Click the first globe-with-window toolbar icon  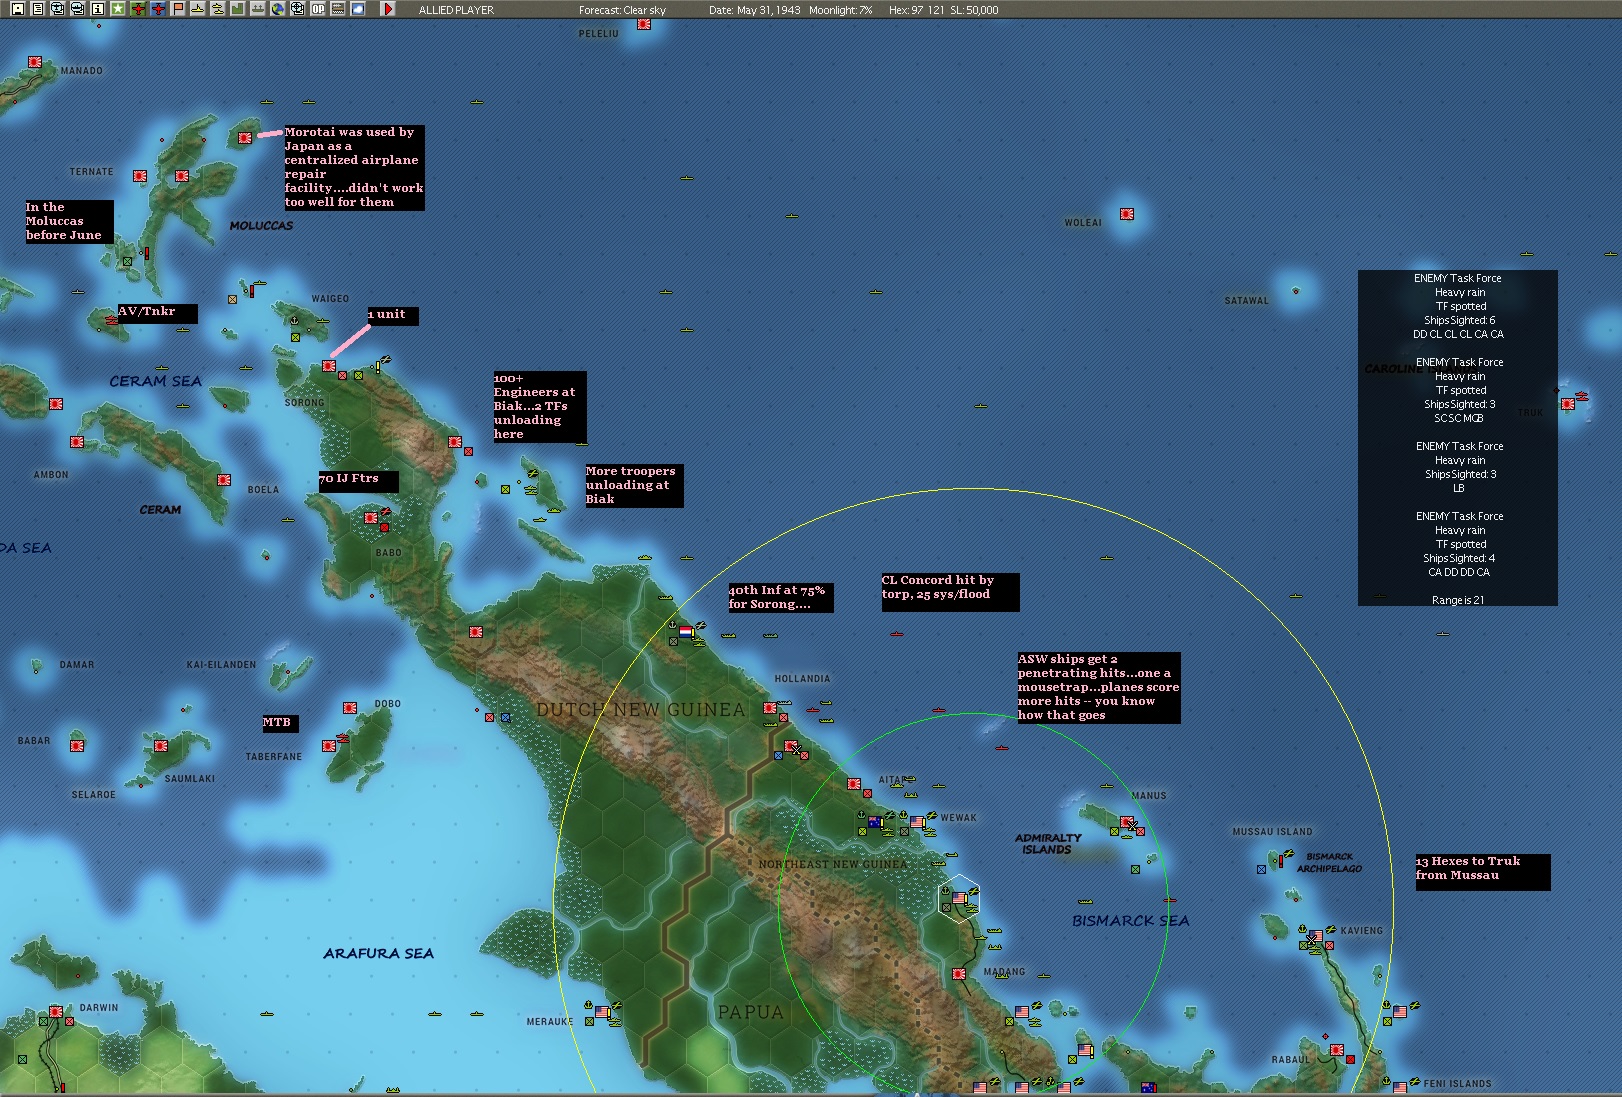pyautogui.click(x=57, y=9)
